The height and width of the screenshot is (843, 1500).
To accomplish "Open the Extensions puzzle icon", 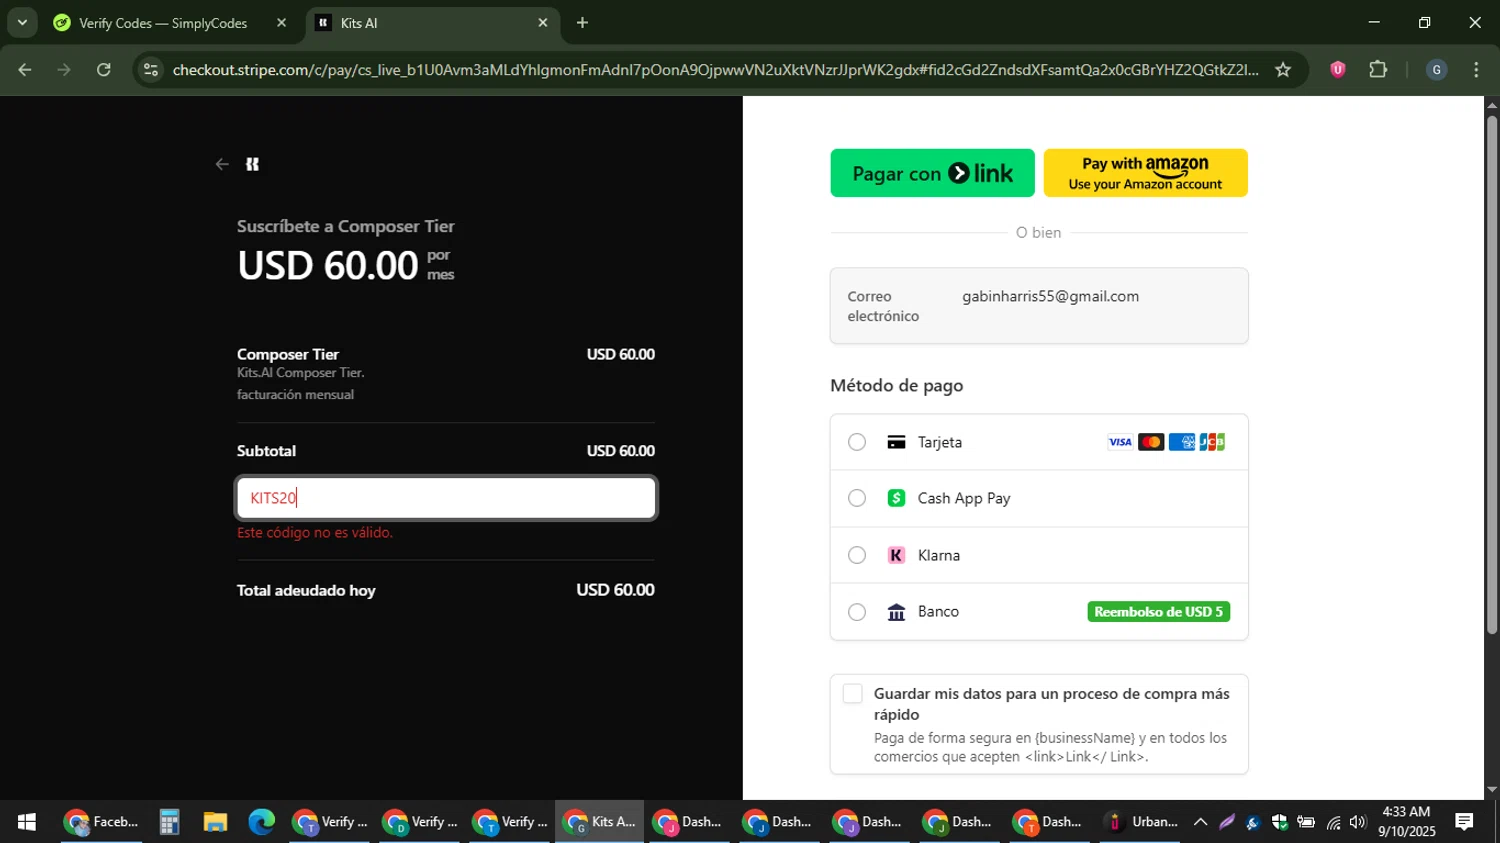I will 1378,69.
